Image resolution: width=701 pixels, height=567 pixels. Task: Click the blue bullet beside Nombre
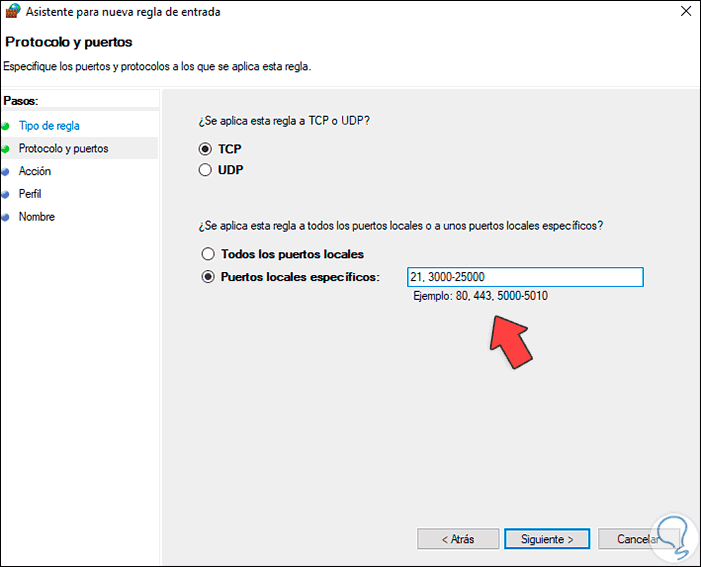click(x=6, y=217)
